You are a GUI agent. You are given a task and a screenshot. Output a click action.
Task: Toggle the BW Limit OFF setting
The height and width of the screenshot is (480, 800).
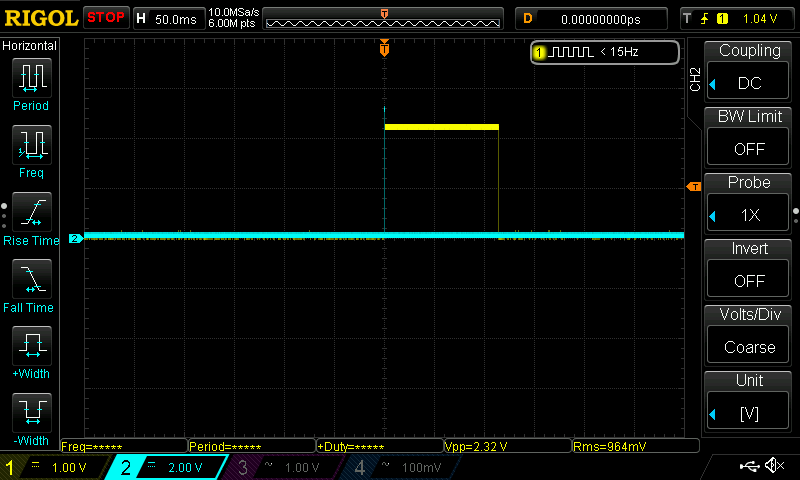[748, 146]
